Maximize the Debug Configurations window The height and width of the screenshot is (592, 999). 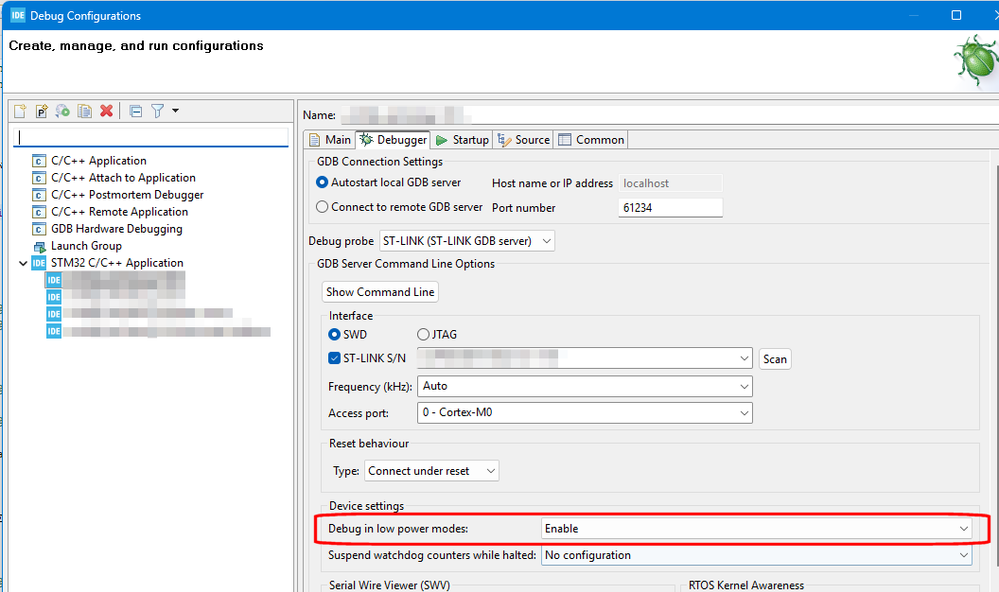click(x=956, y=15)
